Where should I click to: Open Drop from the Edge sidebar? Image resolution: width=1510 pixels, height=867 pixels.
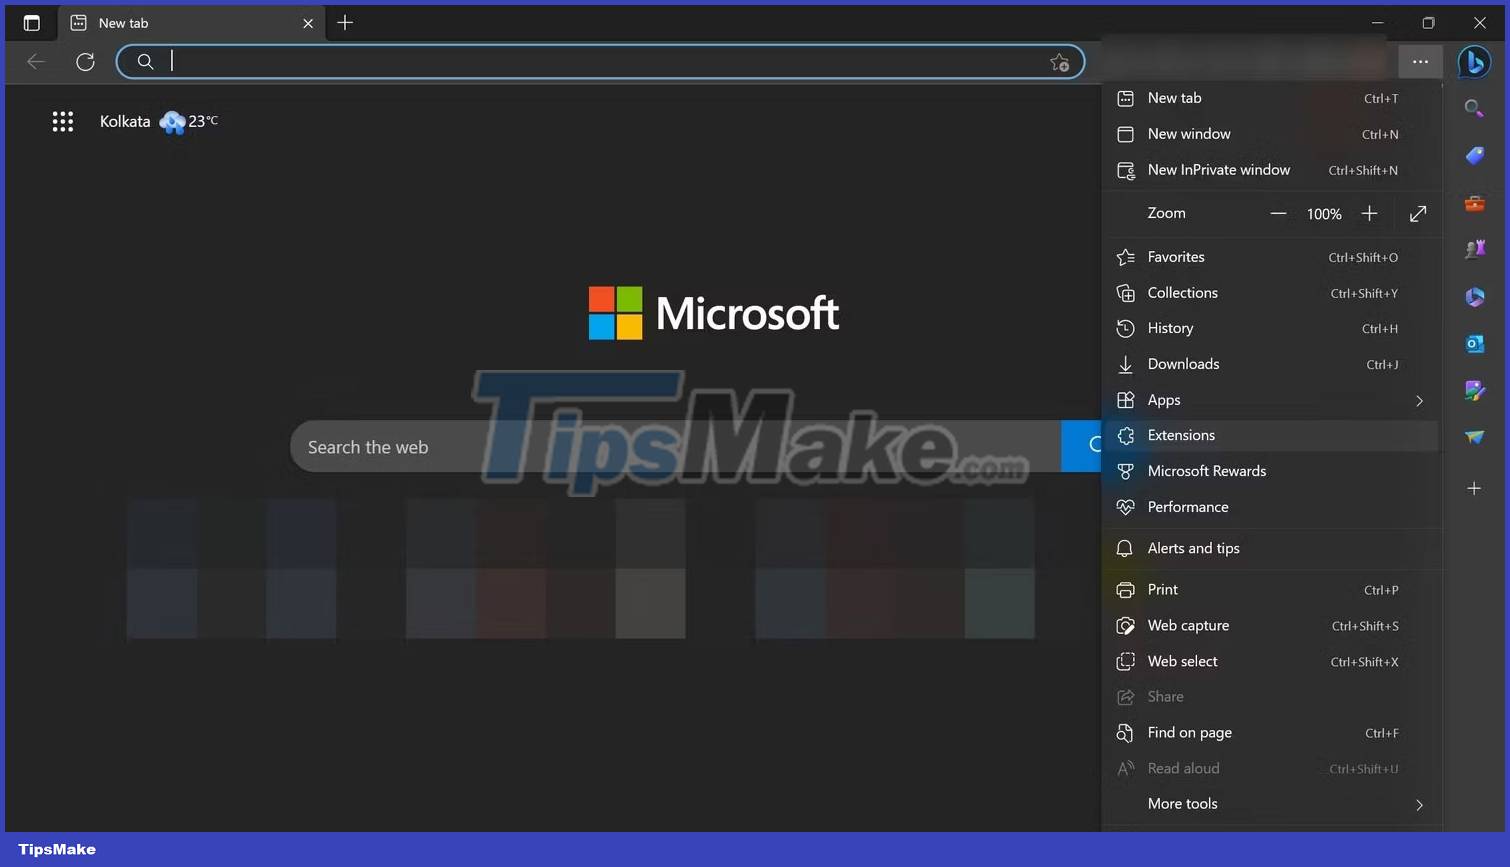pos(1475,437)
